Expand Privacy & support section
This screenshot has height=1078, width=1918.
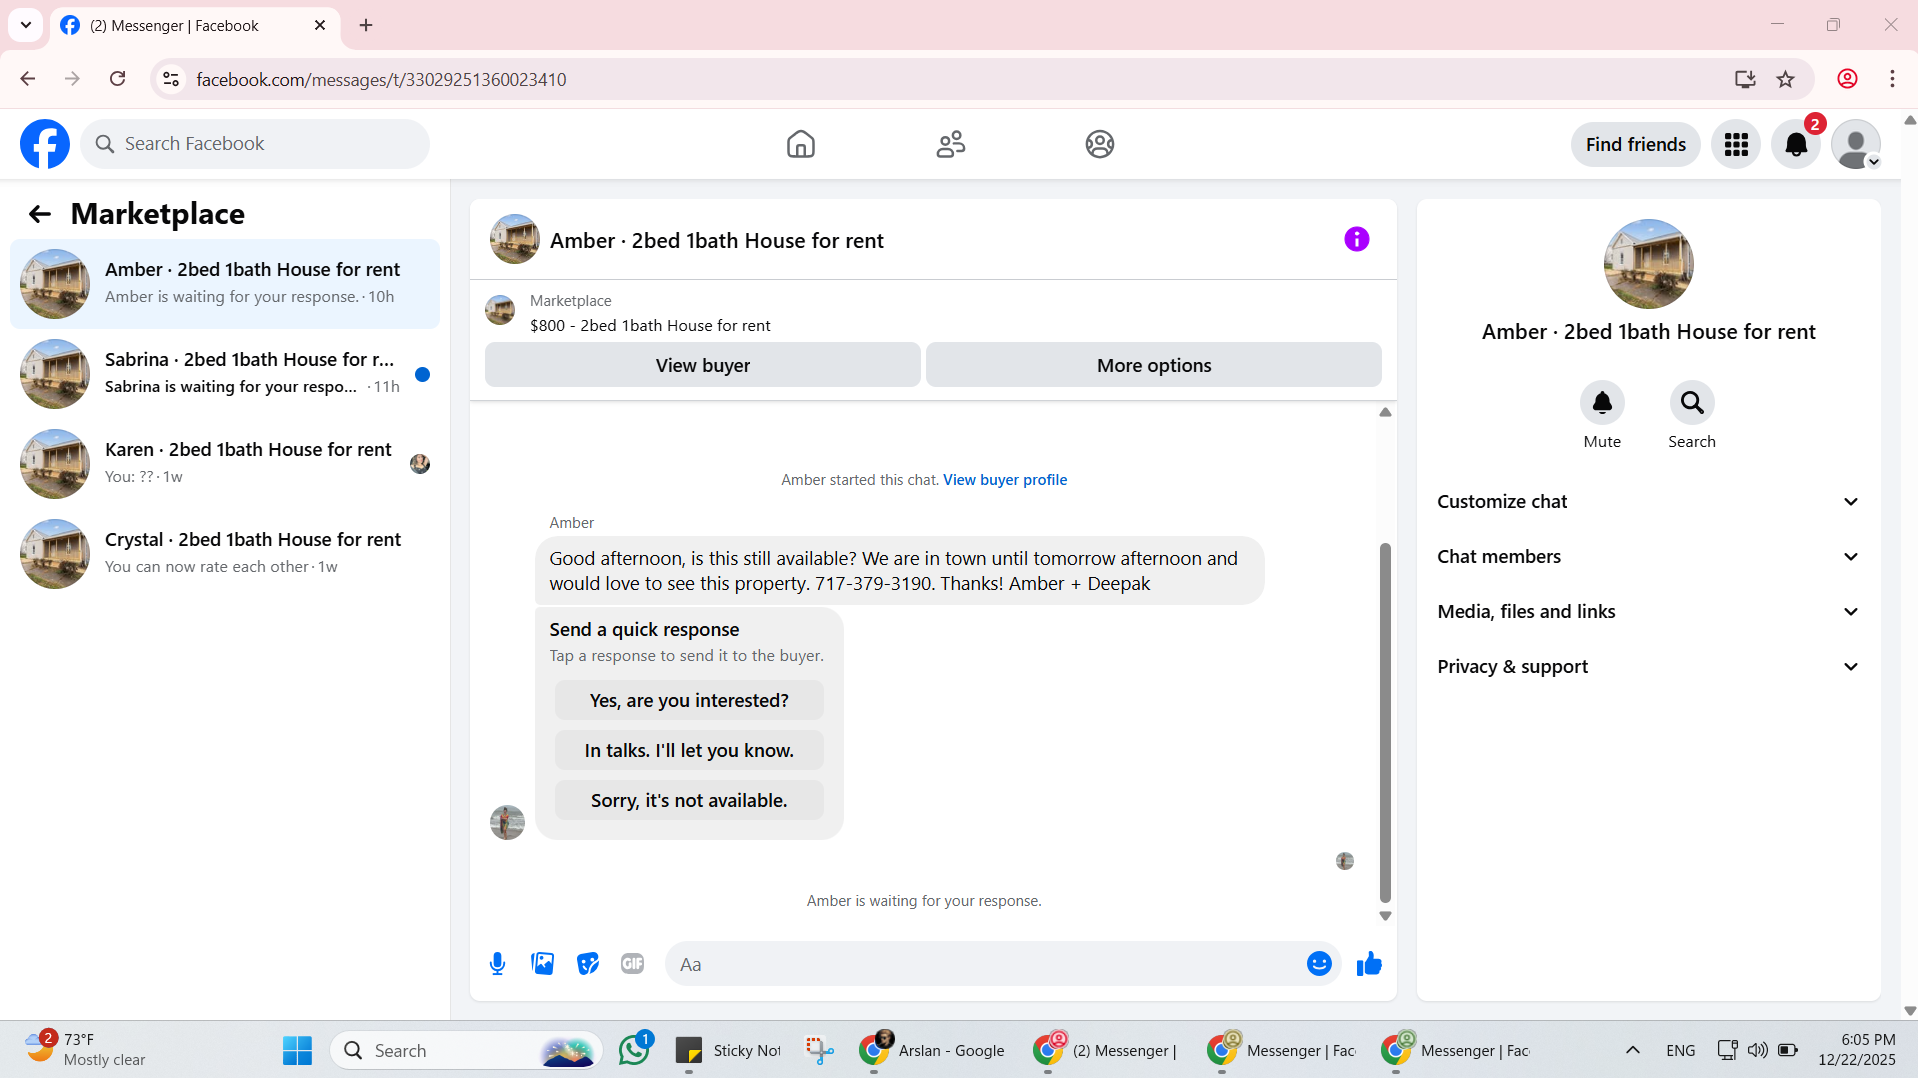[x=1648, y=667]
